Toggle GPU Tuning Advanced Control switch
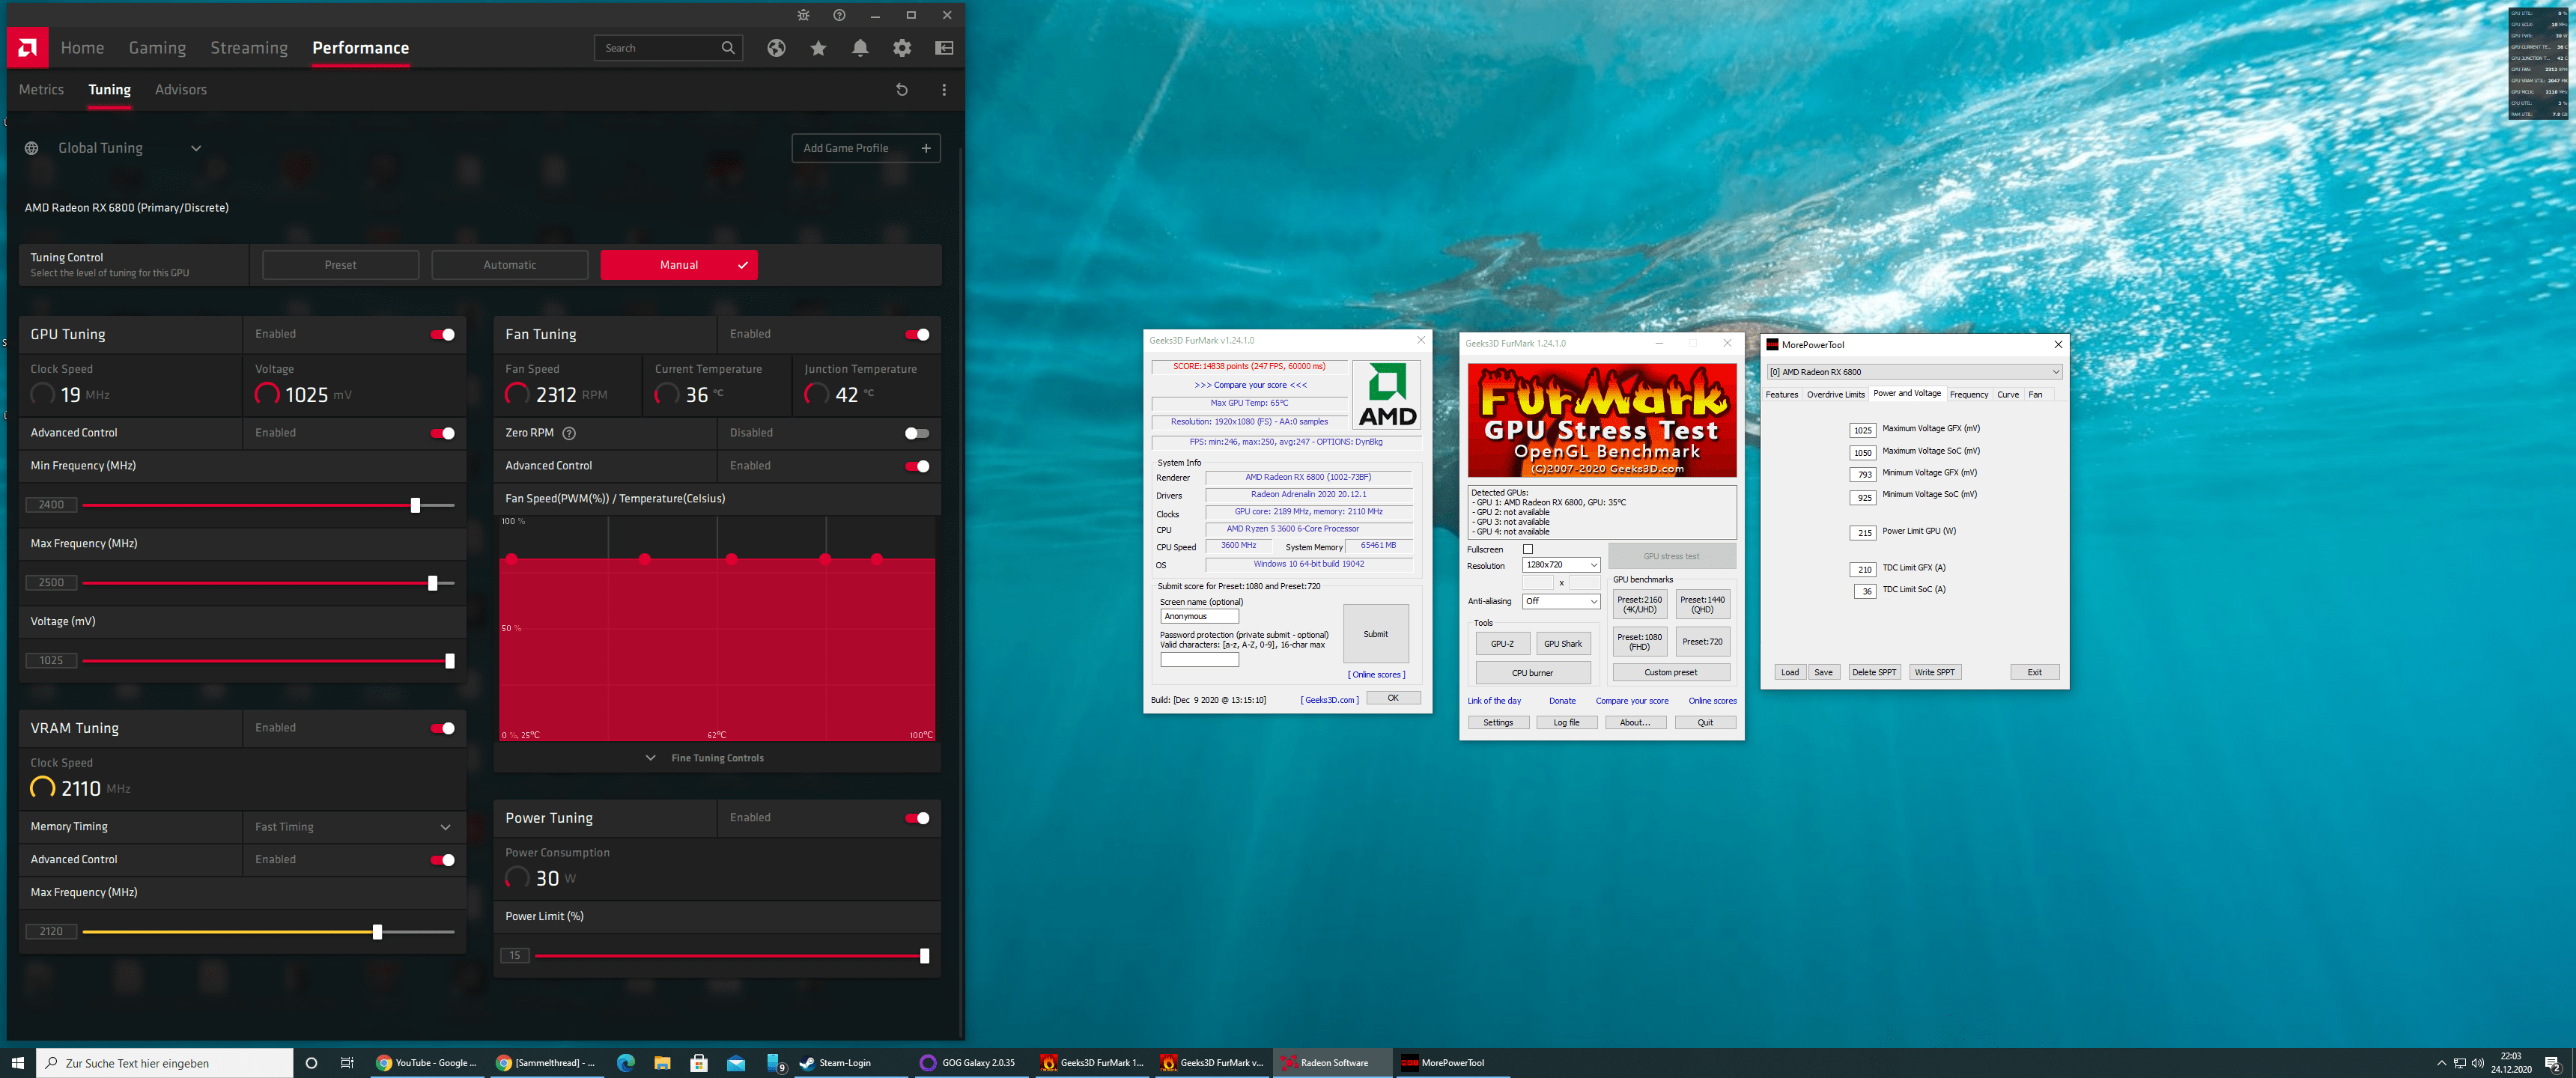The height and width of the screenshot is (1078, 2576). point(442,433)
